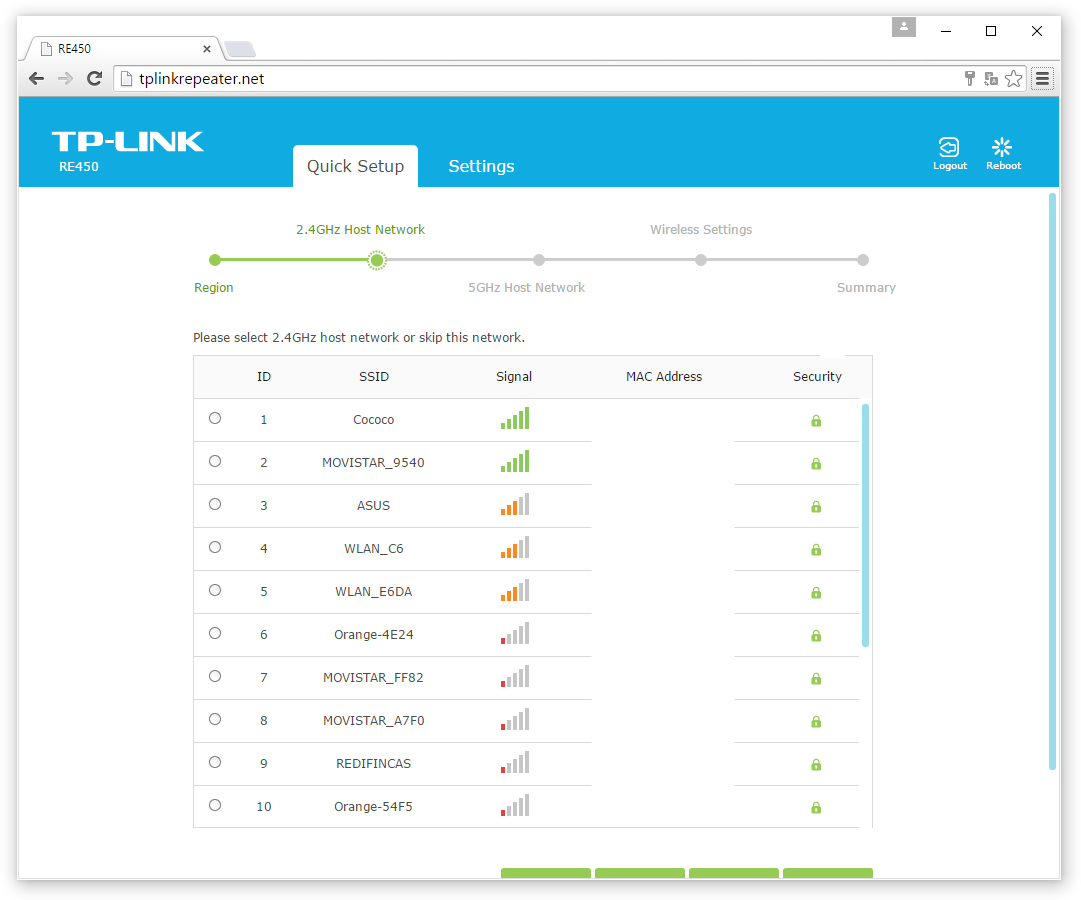
Task: Click the SSID text WLAN_E6DA
Action: point(374,592)
